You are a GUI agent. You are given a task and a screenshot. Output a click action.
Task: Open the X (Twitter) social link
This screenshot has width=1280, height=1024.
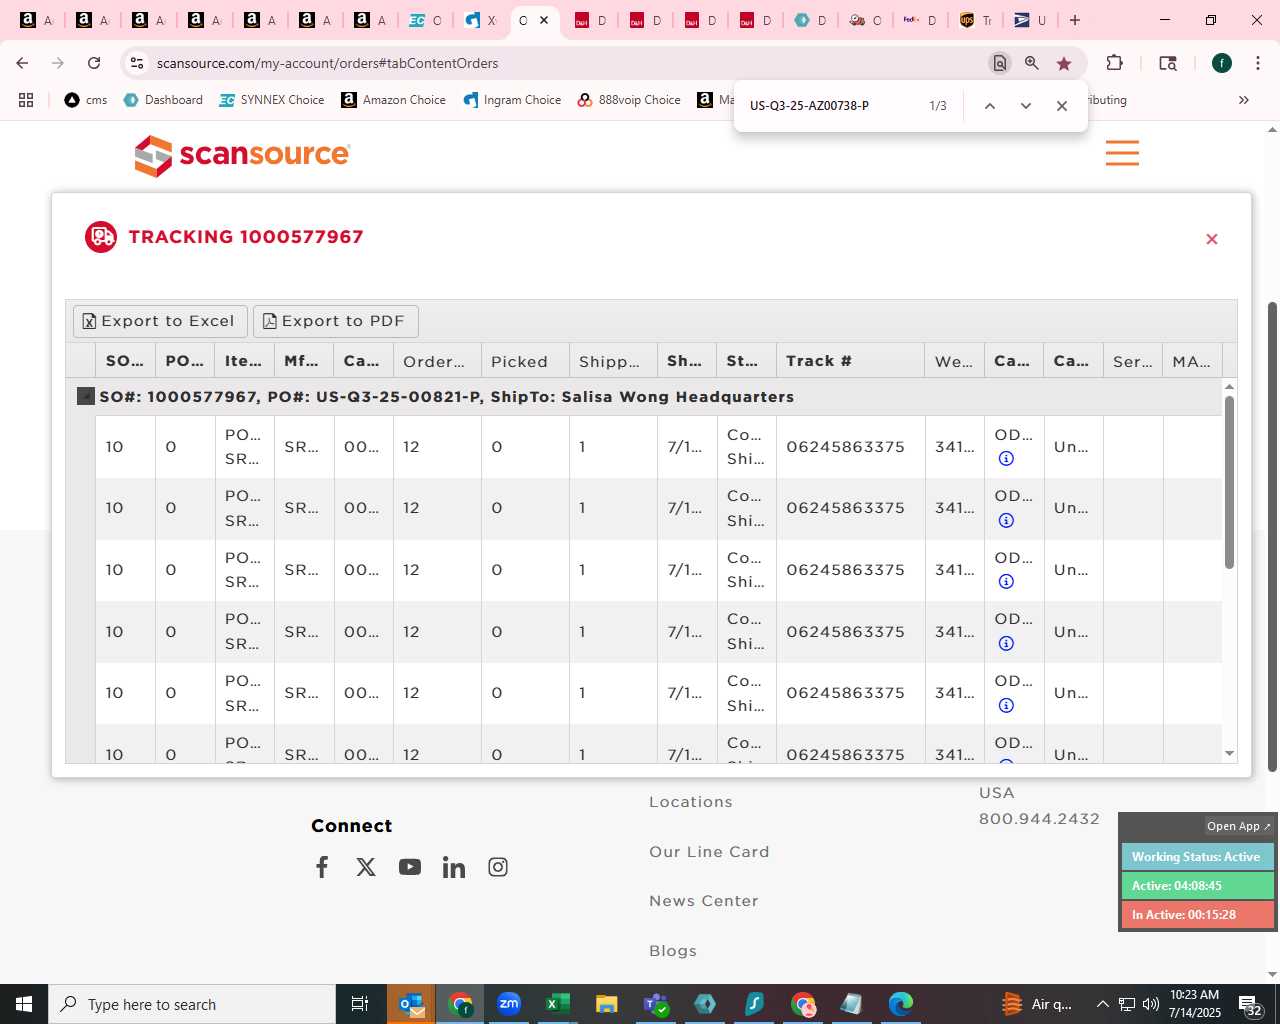click(x=366, y=867)
